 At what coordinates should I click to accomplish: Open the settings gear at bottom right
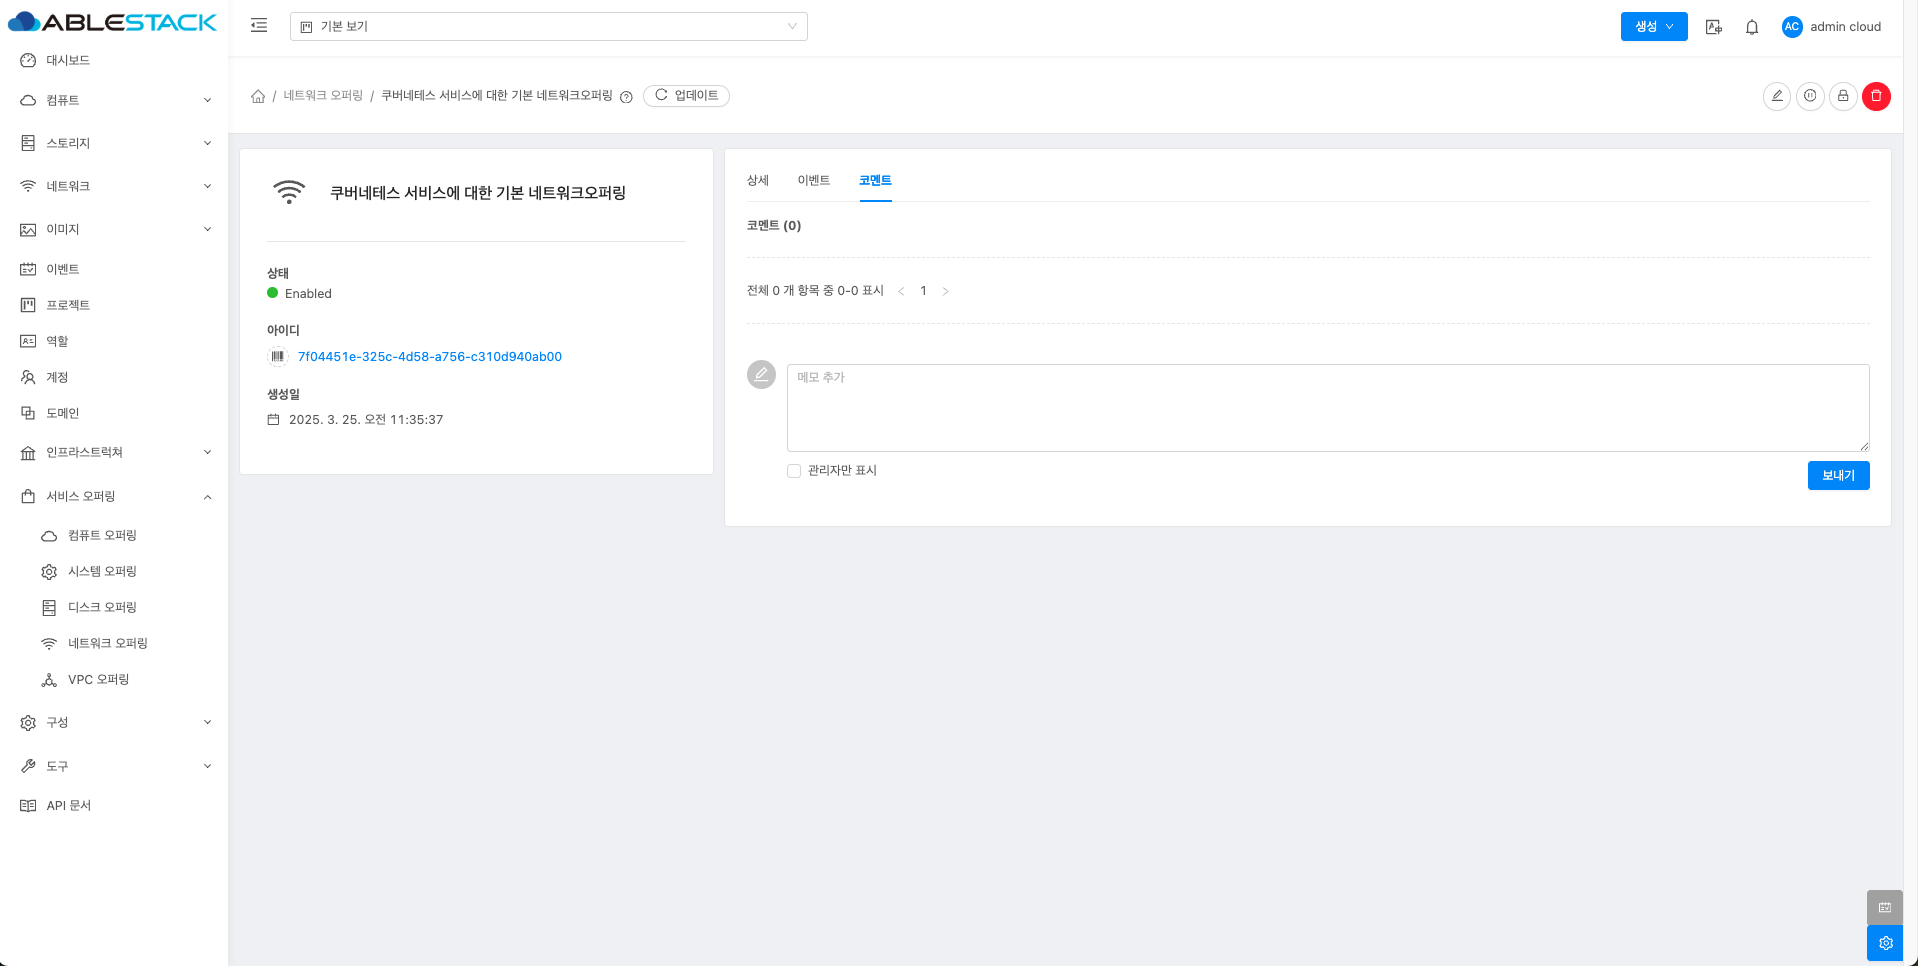[x=1885, y=943]
